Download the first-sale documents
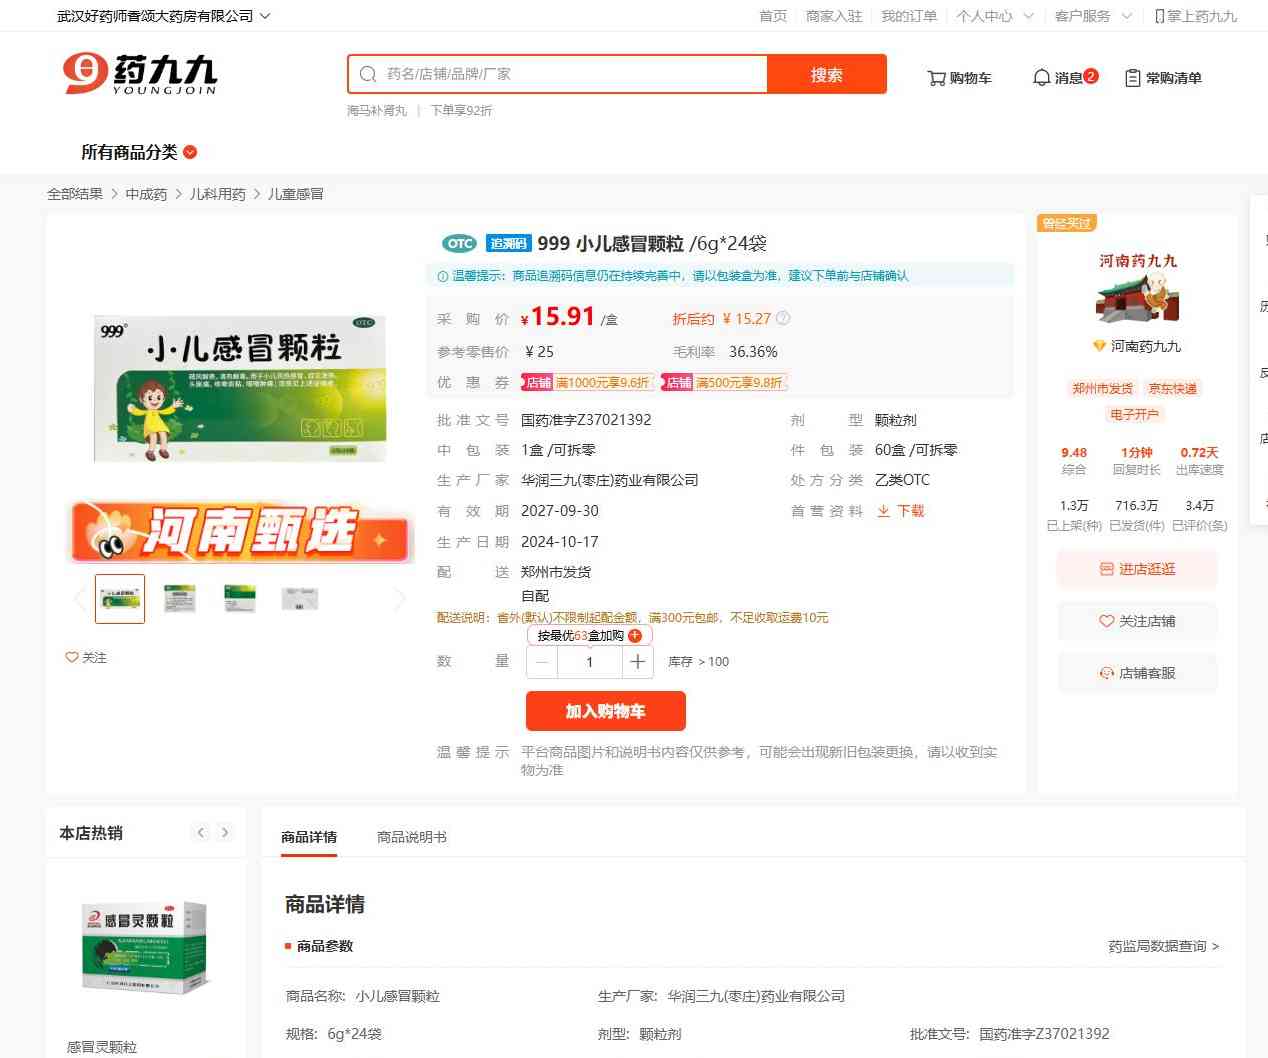 pyautogui.click(x=901, y=511)
